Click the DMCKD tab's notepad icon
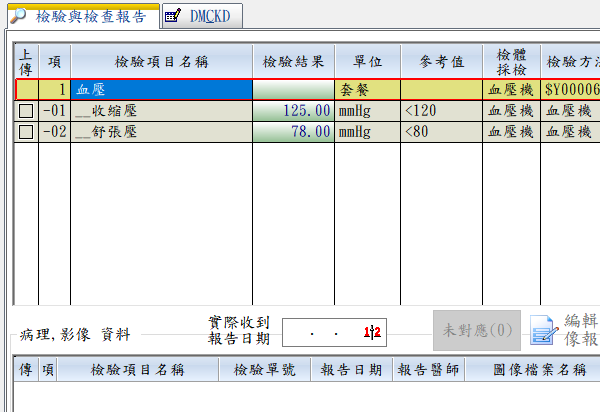 point(173,15)
